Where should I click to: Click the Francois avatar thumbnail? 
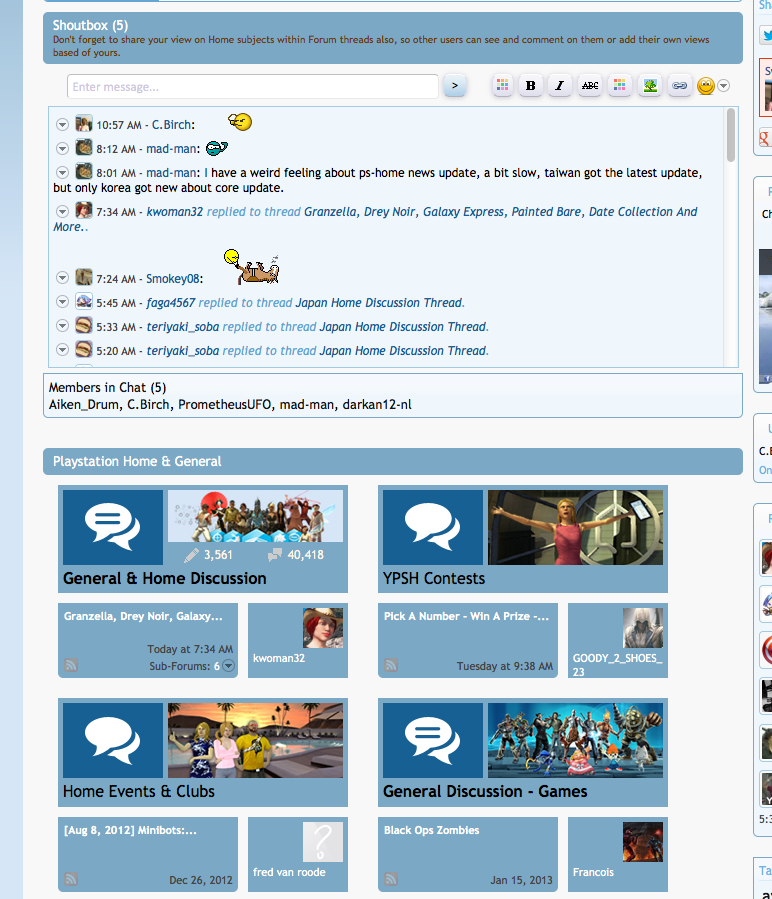pos(643,842)
